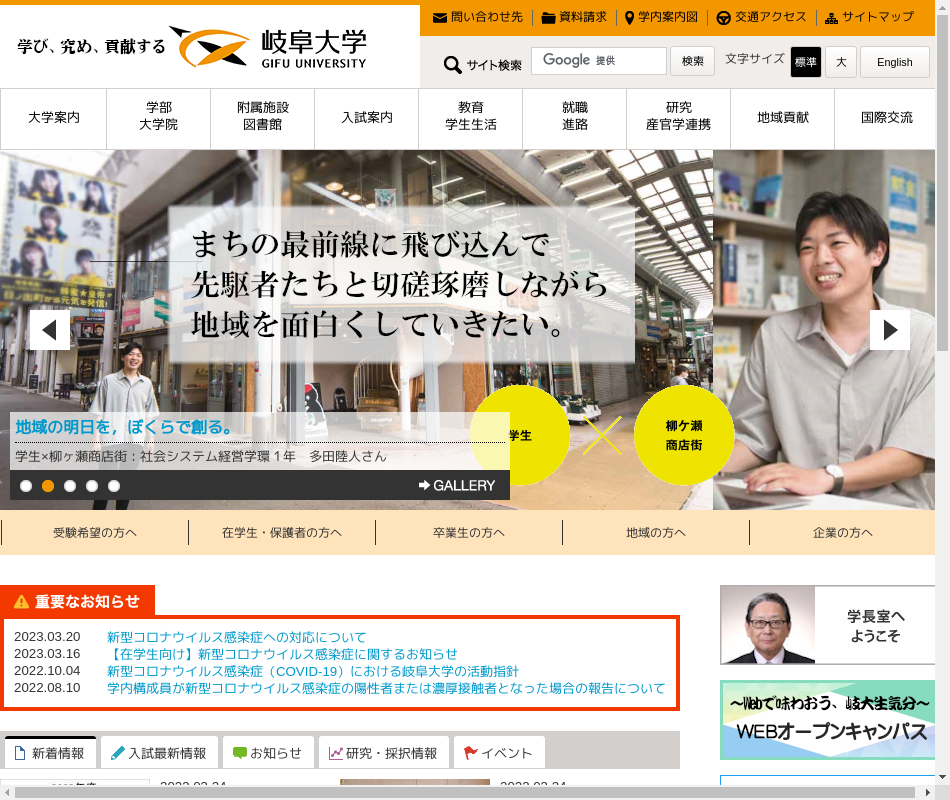Open the 大学案内 navigation menu
The height and width of the screenshot is (800, 950).
[x=54, y=118]
